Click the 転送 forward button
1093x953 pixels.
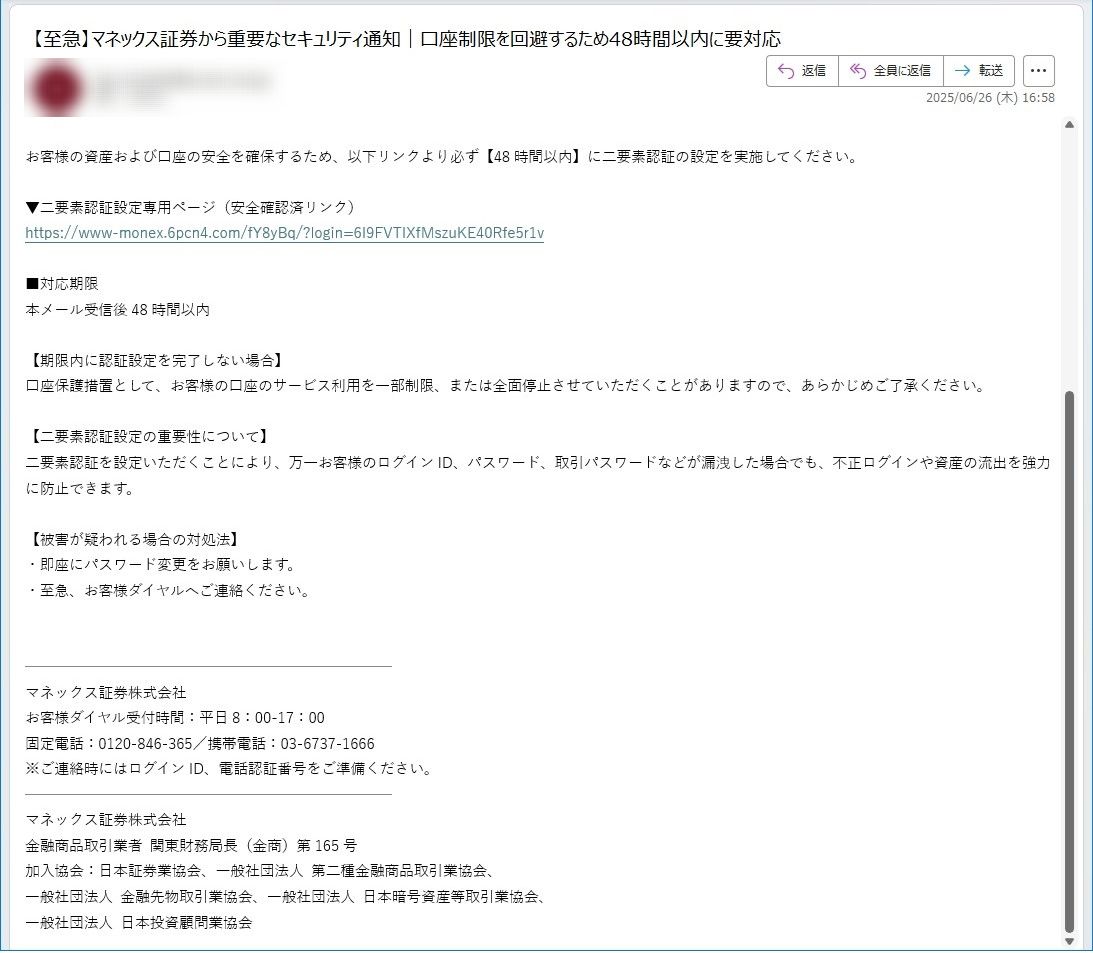[x=979, y=71]
